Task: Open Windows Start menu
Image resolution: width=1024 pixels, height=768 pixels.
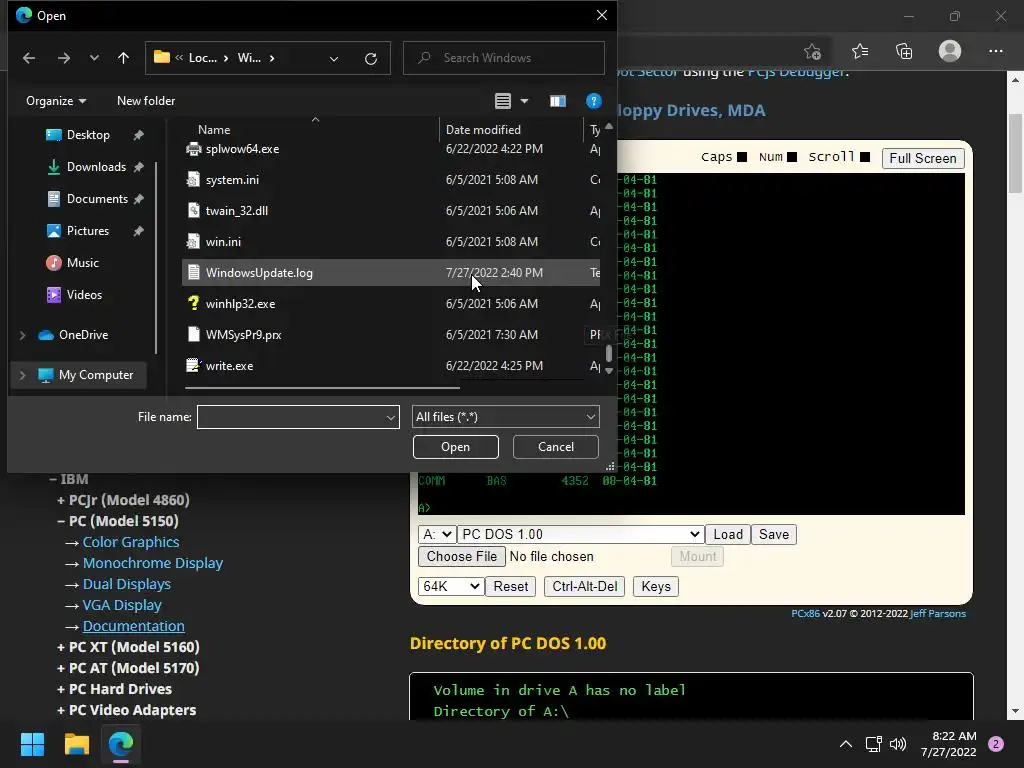Action: tap(32, 744)
